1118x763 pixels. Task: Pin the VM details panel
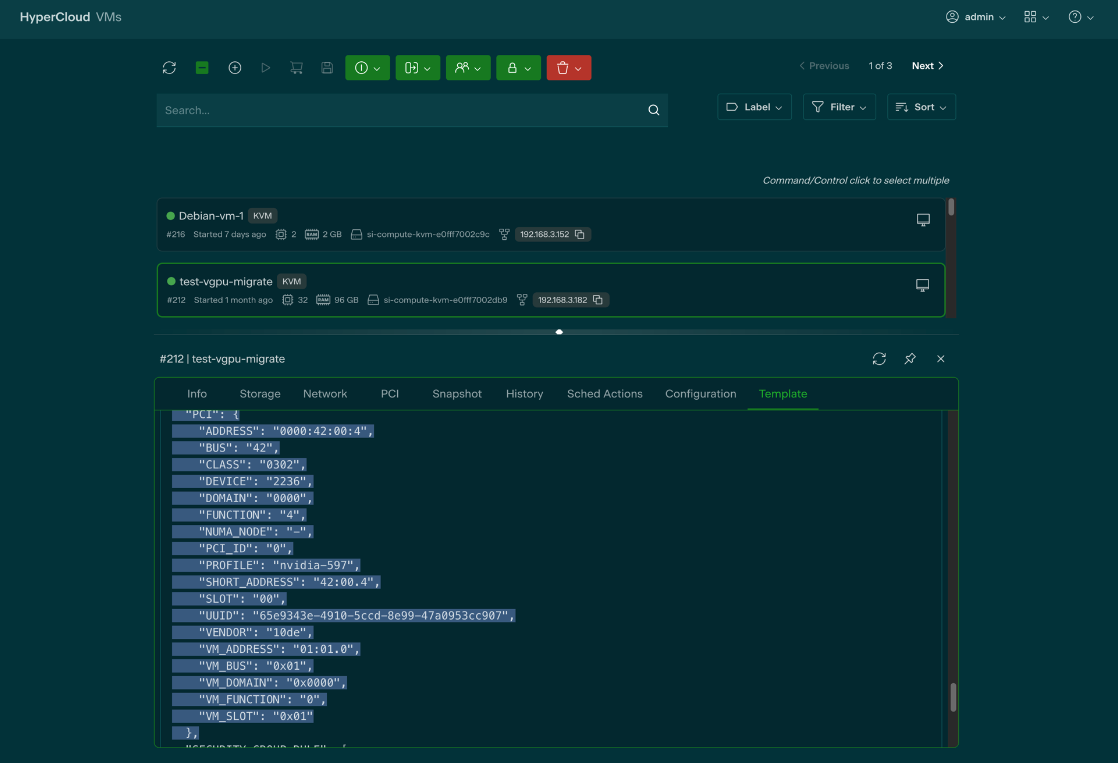[x=910, y=359]
